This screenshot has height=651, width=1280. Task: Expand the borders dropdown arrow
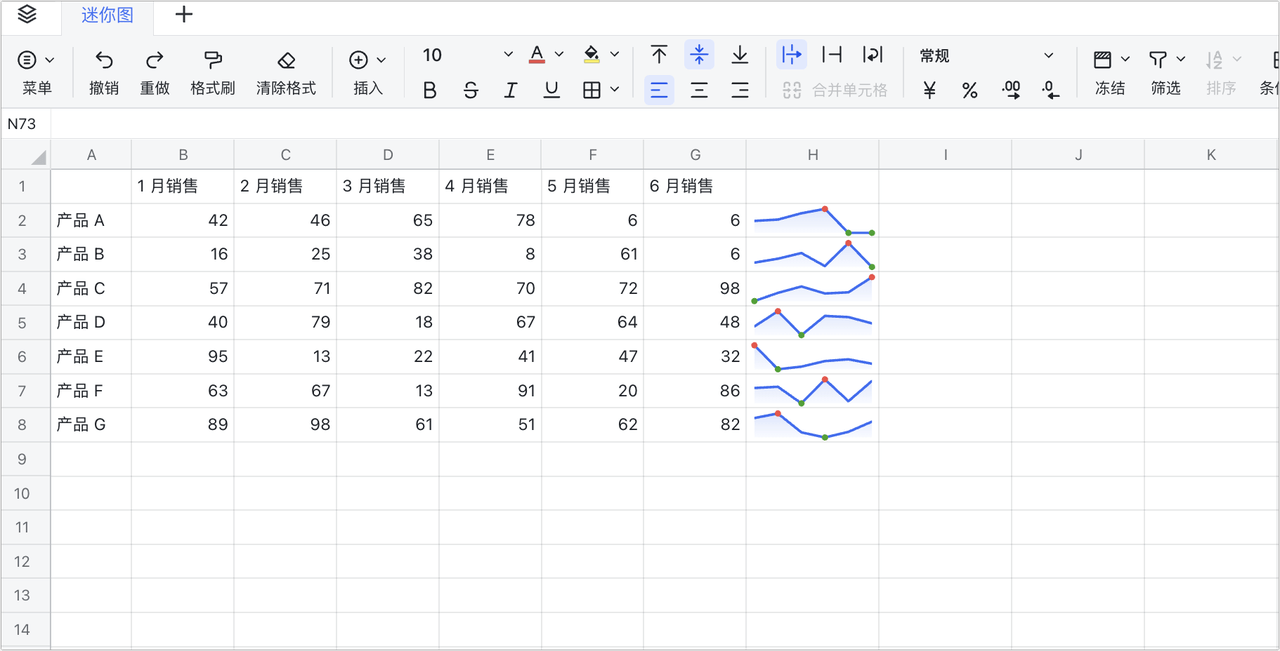click(614, 90)
